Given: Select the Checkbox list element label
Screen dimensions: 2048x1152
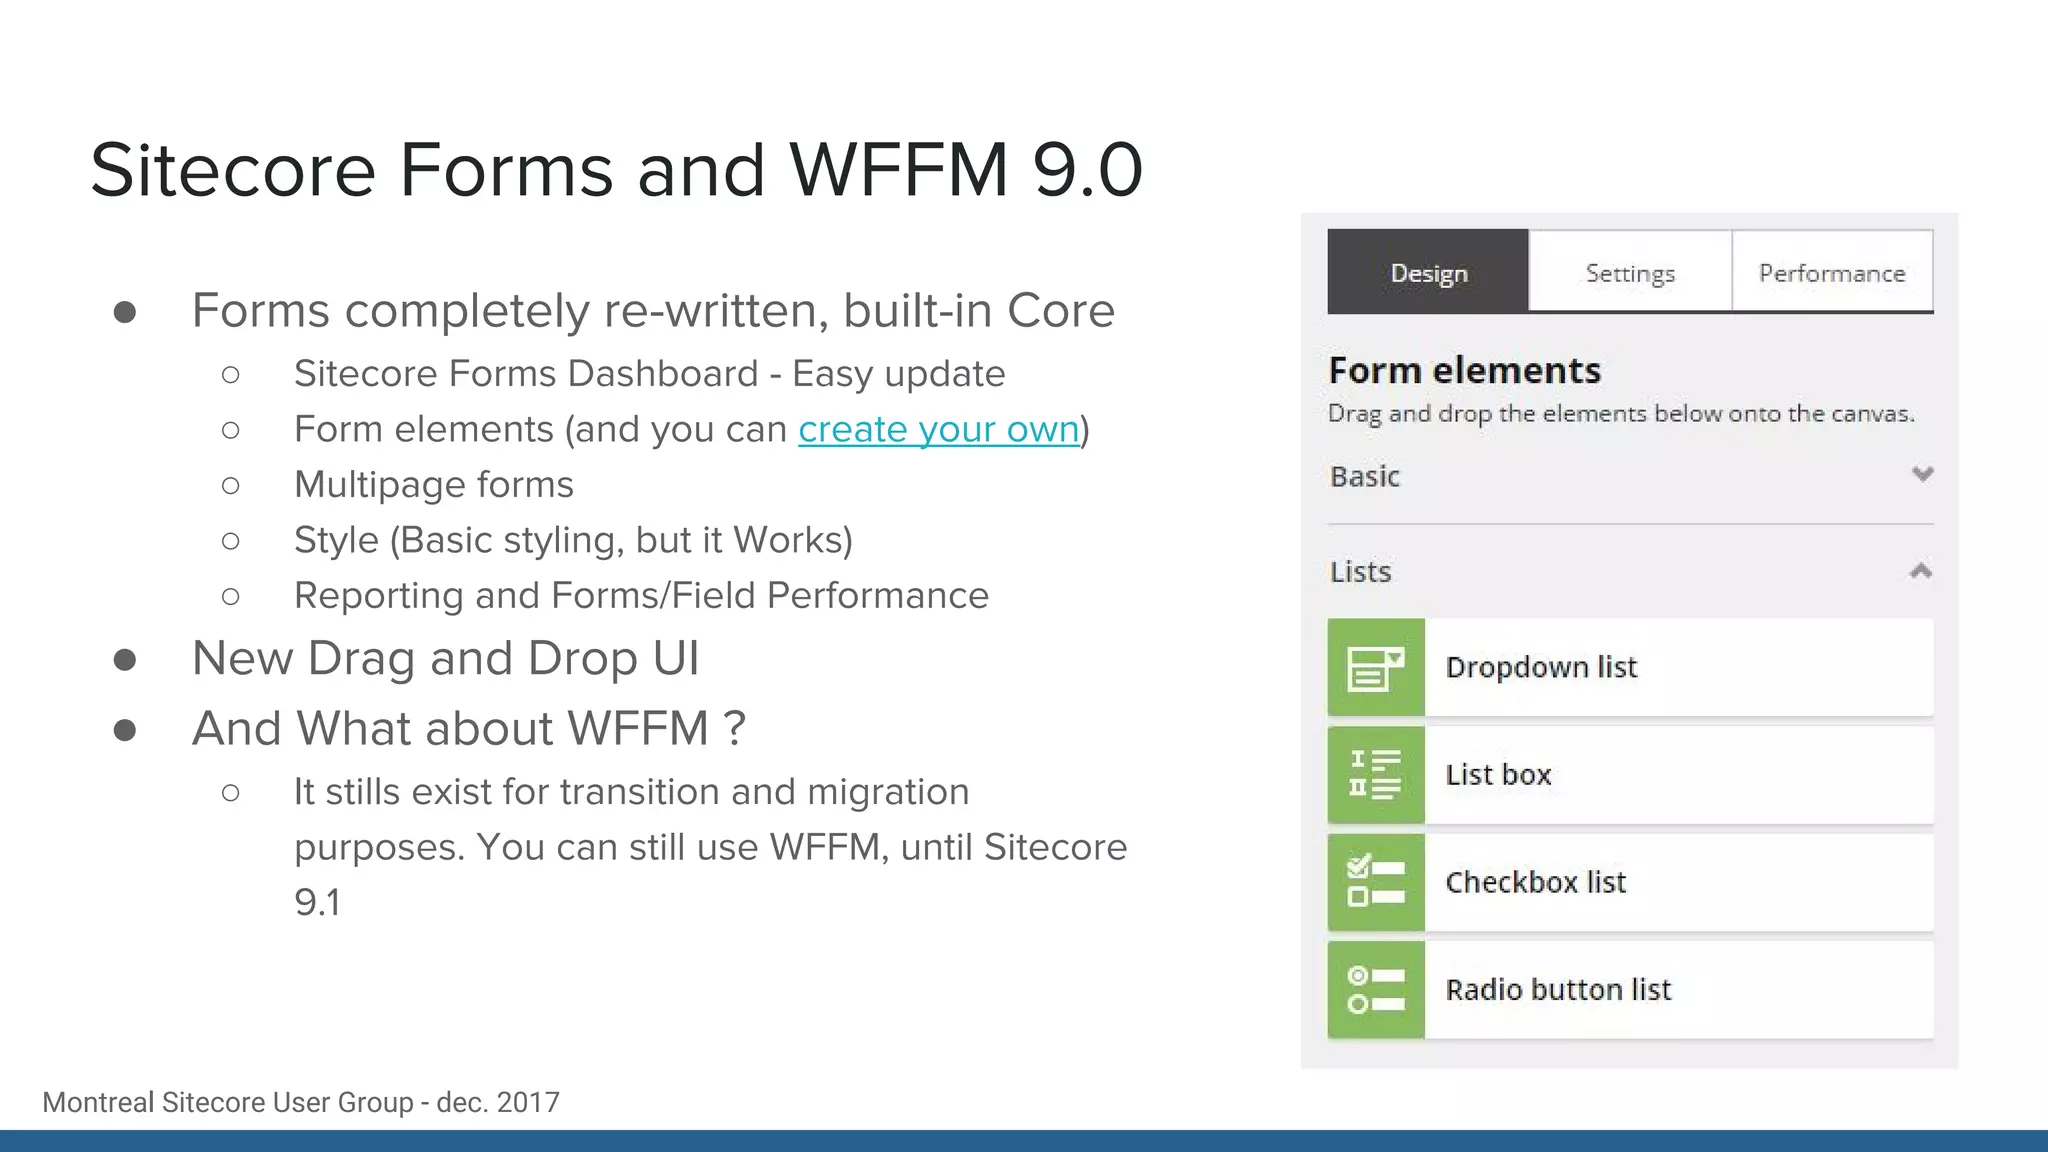Looking at the screenshot, I should [x=1536, y=882].
